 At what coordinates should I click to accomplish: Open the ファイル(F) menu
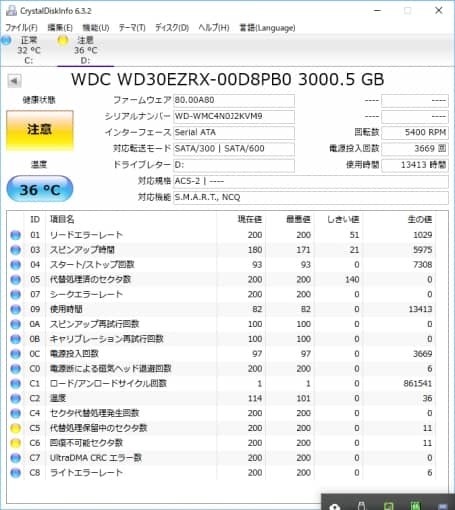[x=21, y=28]
